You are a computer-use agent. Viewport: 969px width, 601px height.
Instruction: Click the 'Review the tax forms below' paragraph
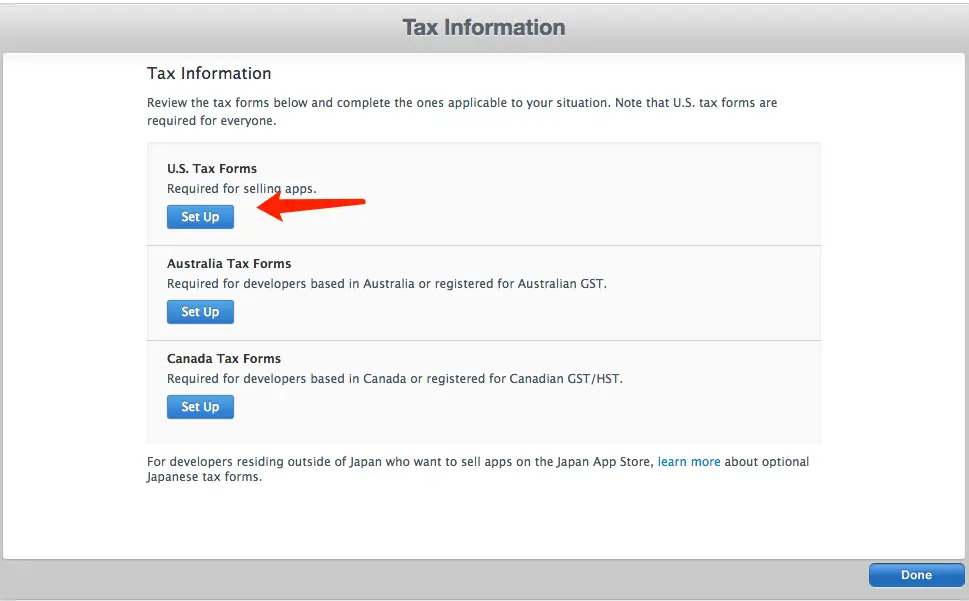[462, 111]
